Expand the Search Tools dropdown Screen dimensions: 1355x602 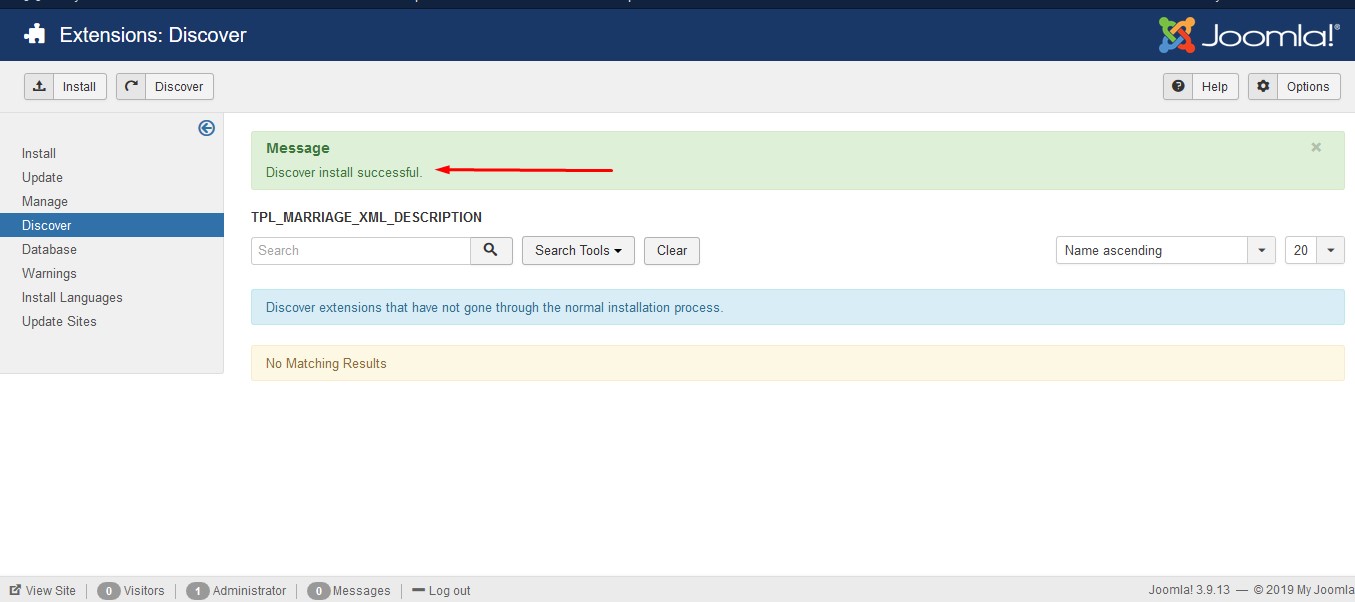(578, 250)
